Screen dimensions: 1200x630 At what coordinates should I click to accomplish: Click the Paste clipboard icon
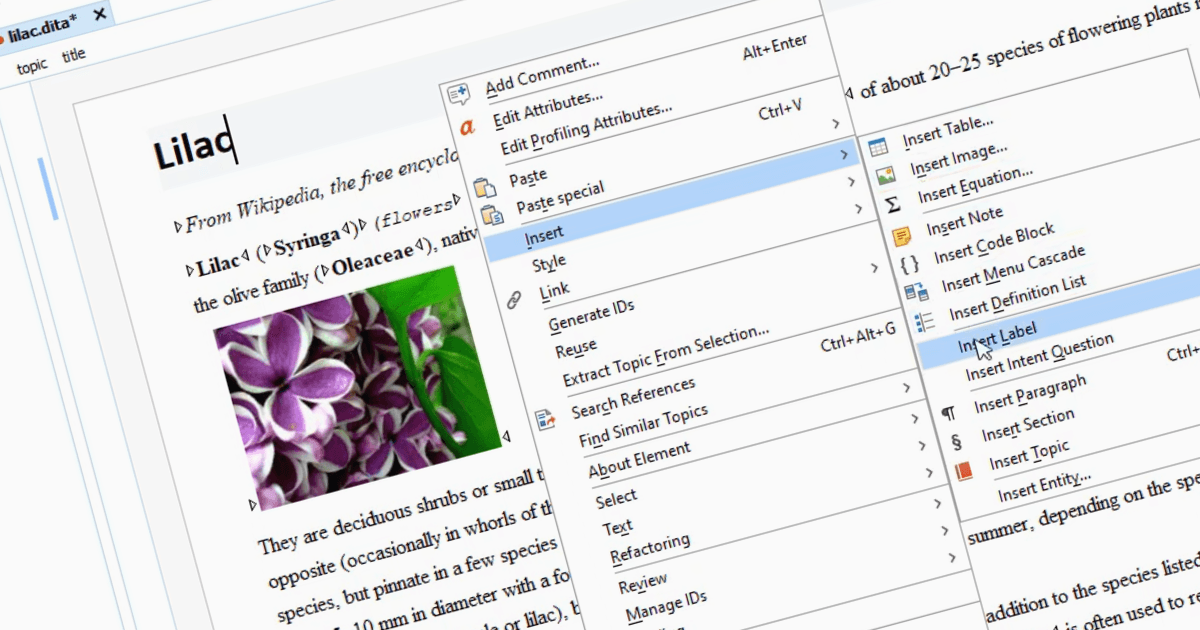coord(484,186)
